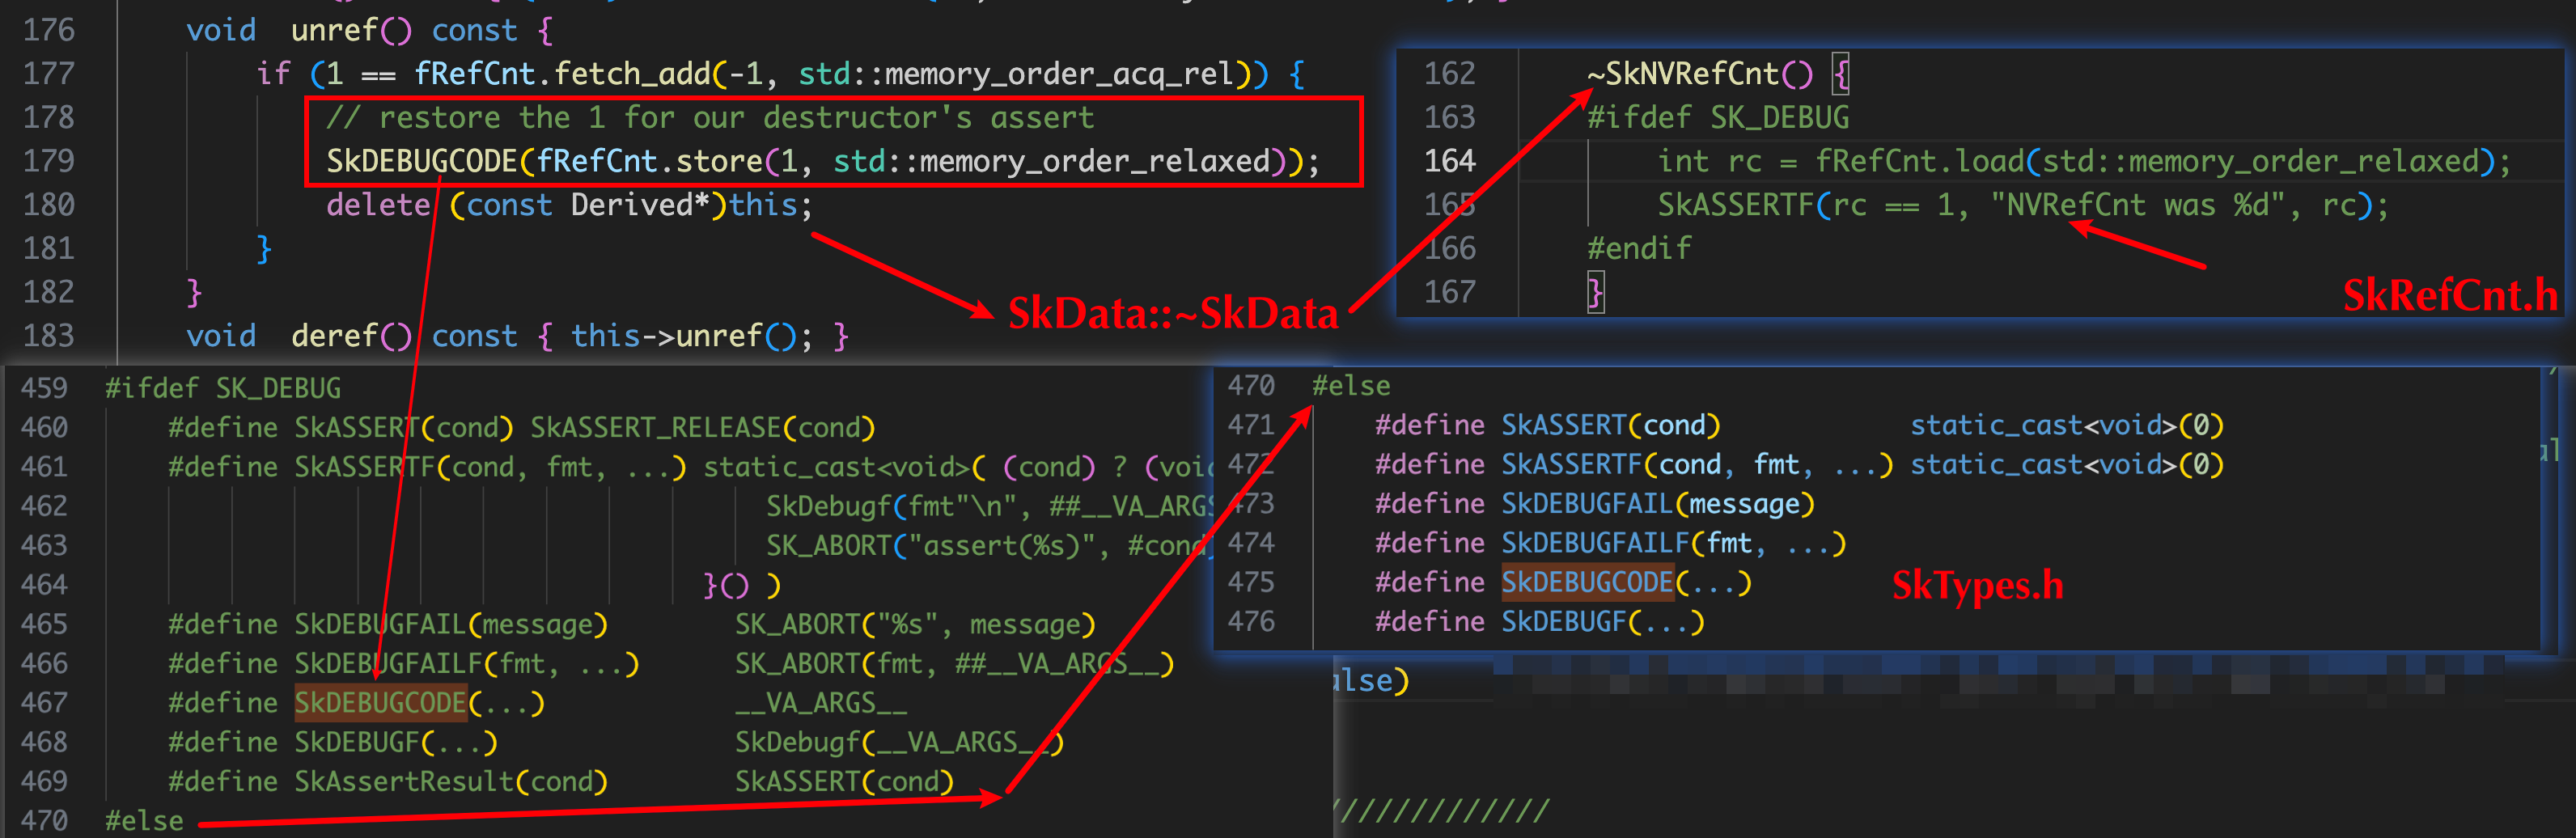
Task: Click line number 475 in the gutter
Action: coord(1251,582)
